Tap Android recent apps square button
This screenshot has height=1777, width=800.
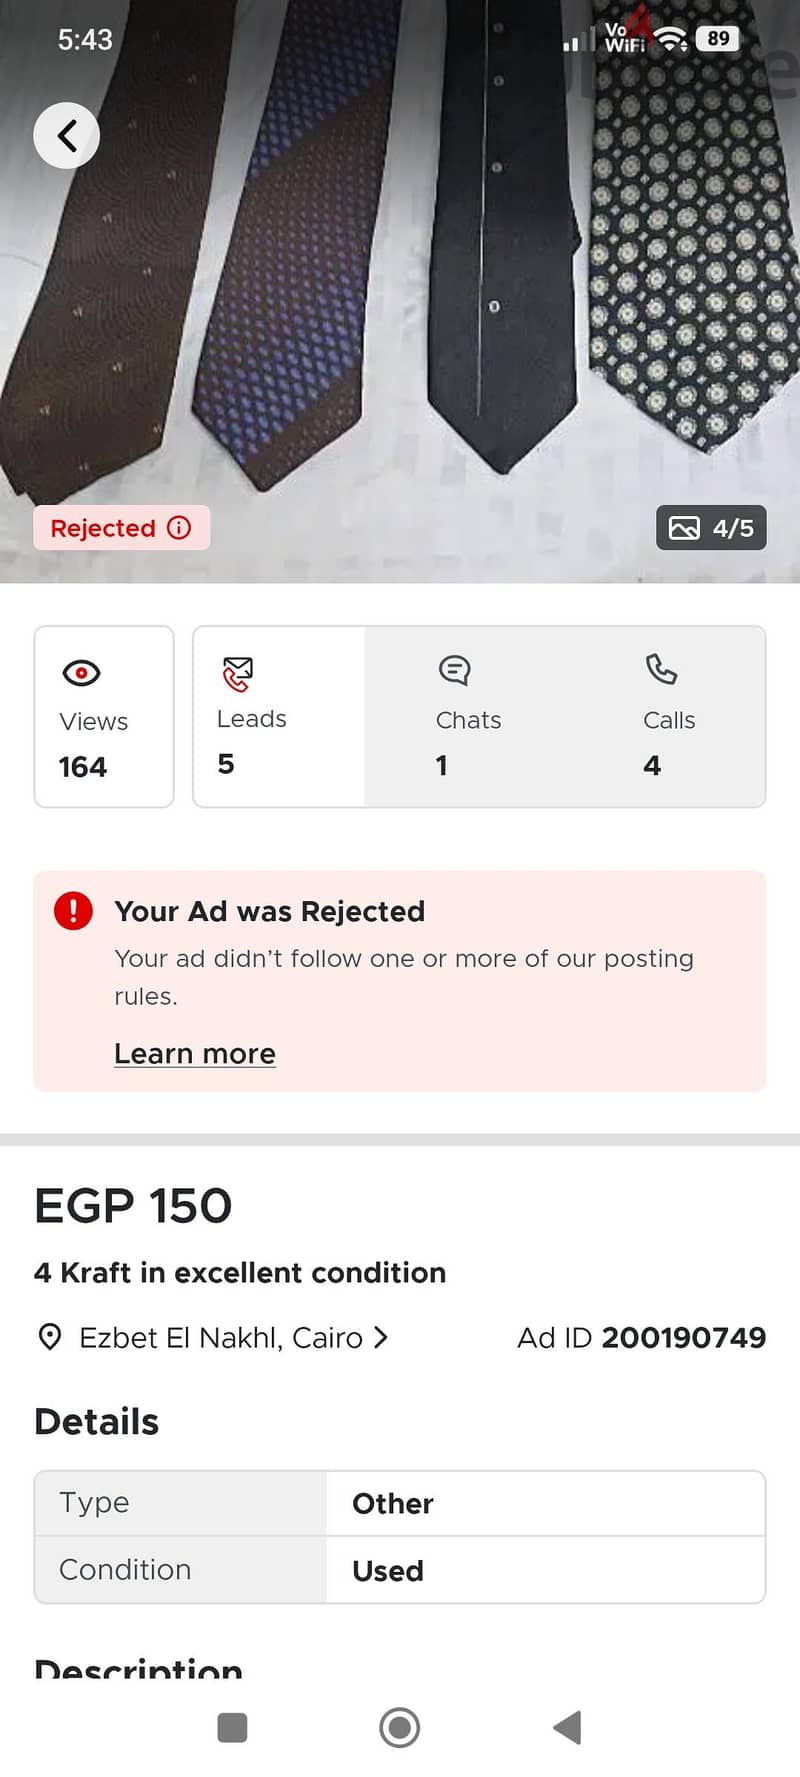pyautogui.click(x=232, y=1727)
